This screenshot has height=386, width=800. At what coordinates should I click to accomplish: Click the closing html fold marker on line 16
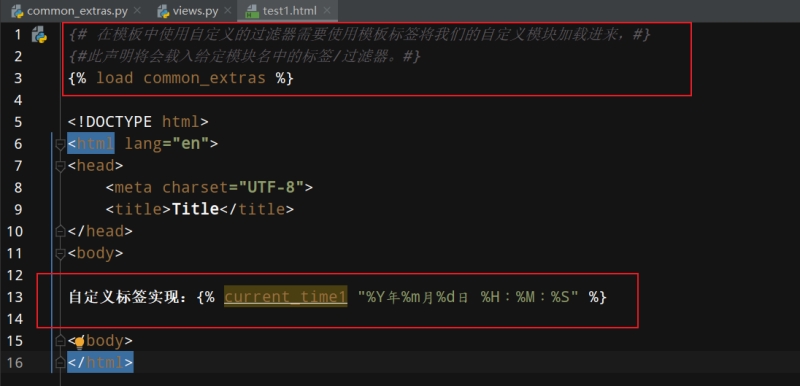(x=60, y=363)
